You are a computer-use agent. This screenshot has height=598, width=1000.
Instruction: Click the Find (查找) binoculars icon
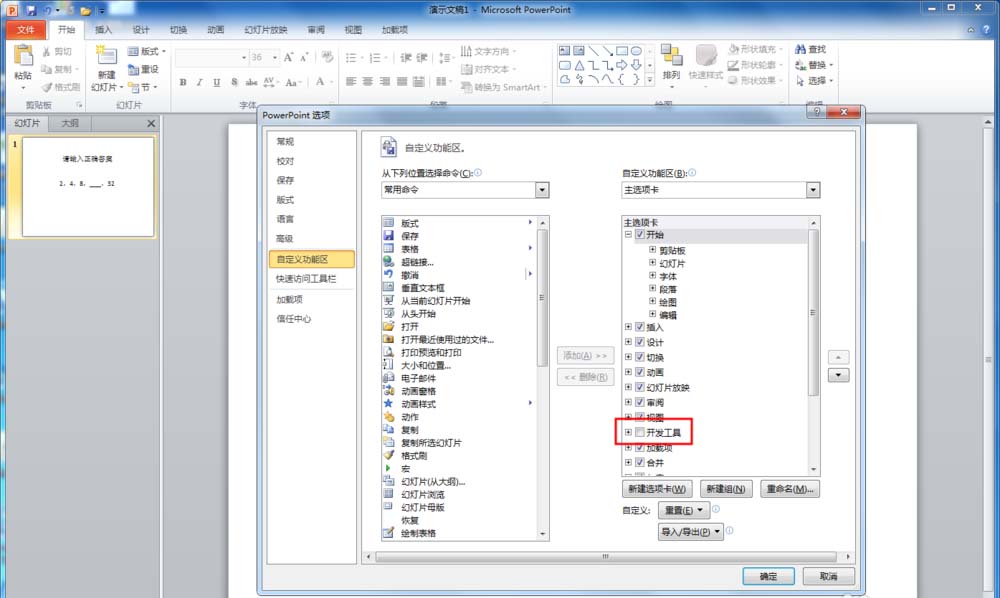tap(800, 49)
